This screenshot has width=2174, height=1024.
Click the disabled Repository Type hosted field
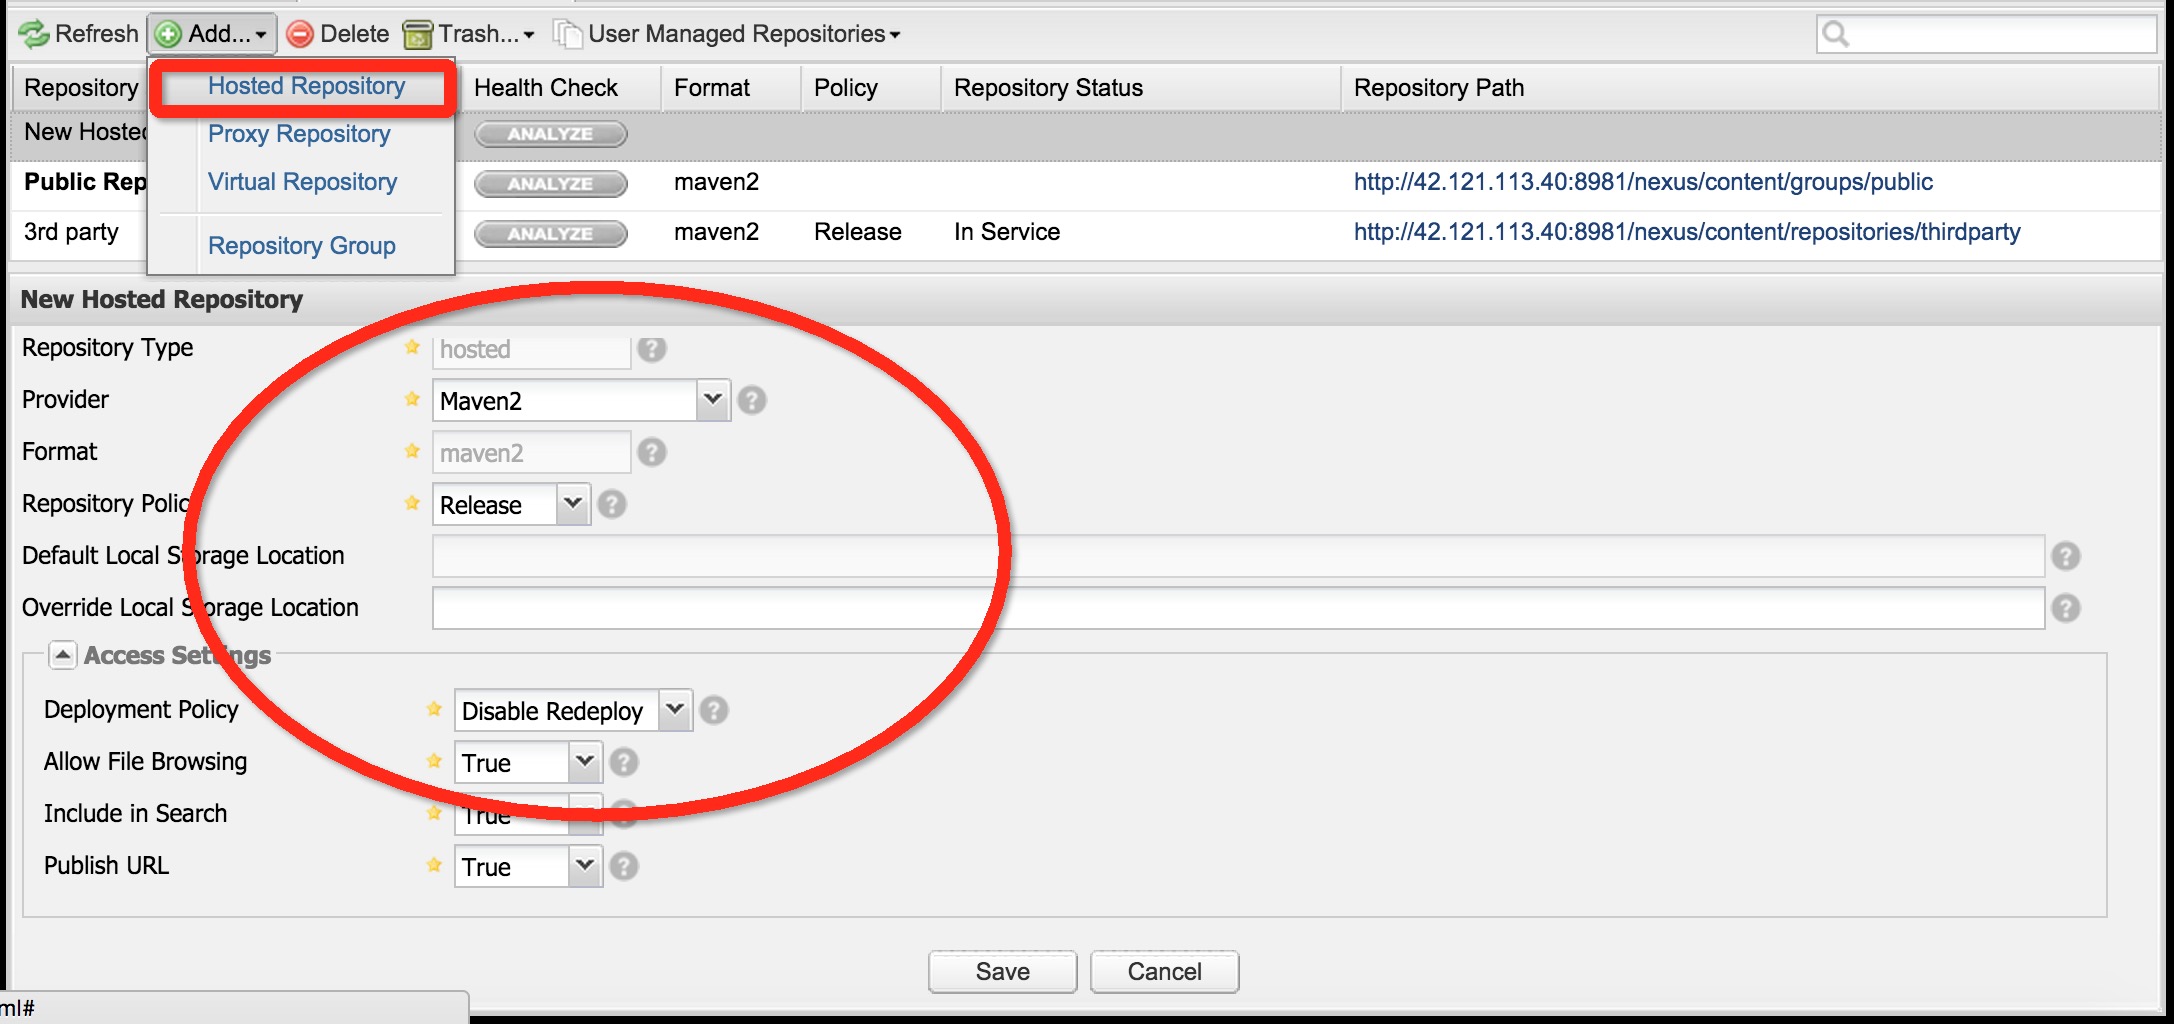[531, 349]
